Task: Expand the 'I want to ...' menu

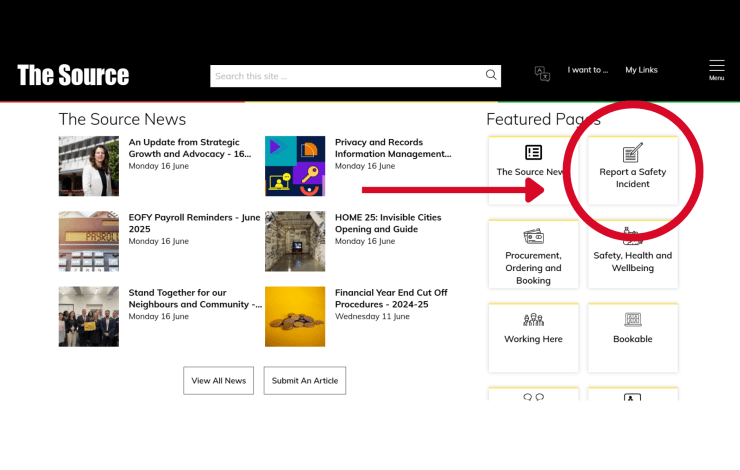Action: [x=587, y=70]
